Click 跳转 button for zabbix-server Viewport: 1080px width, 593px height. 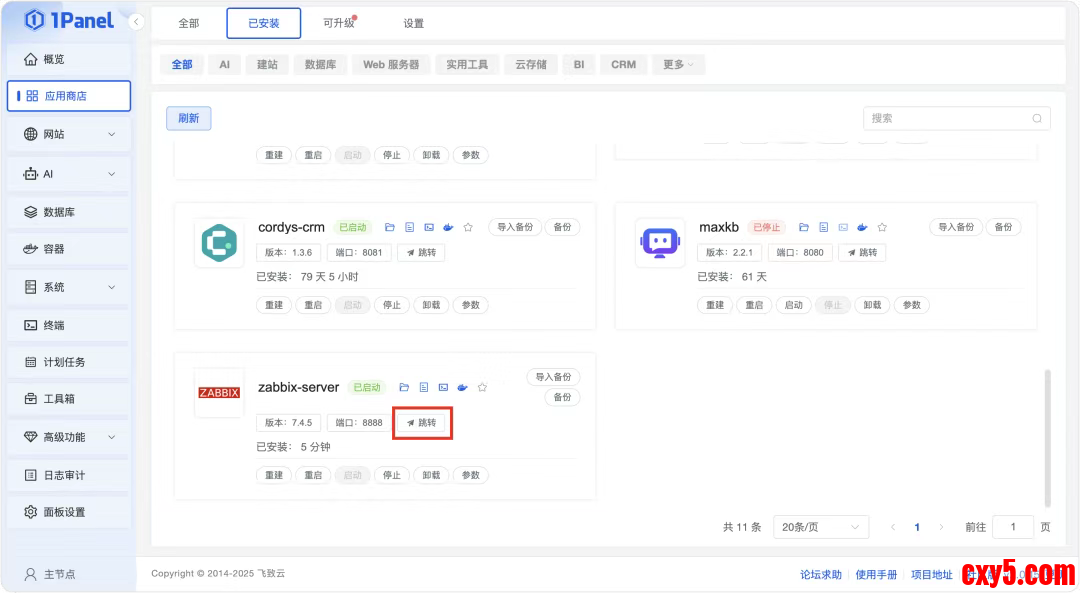422,423
